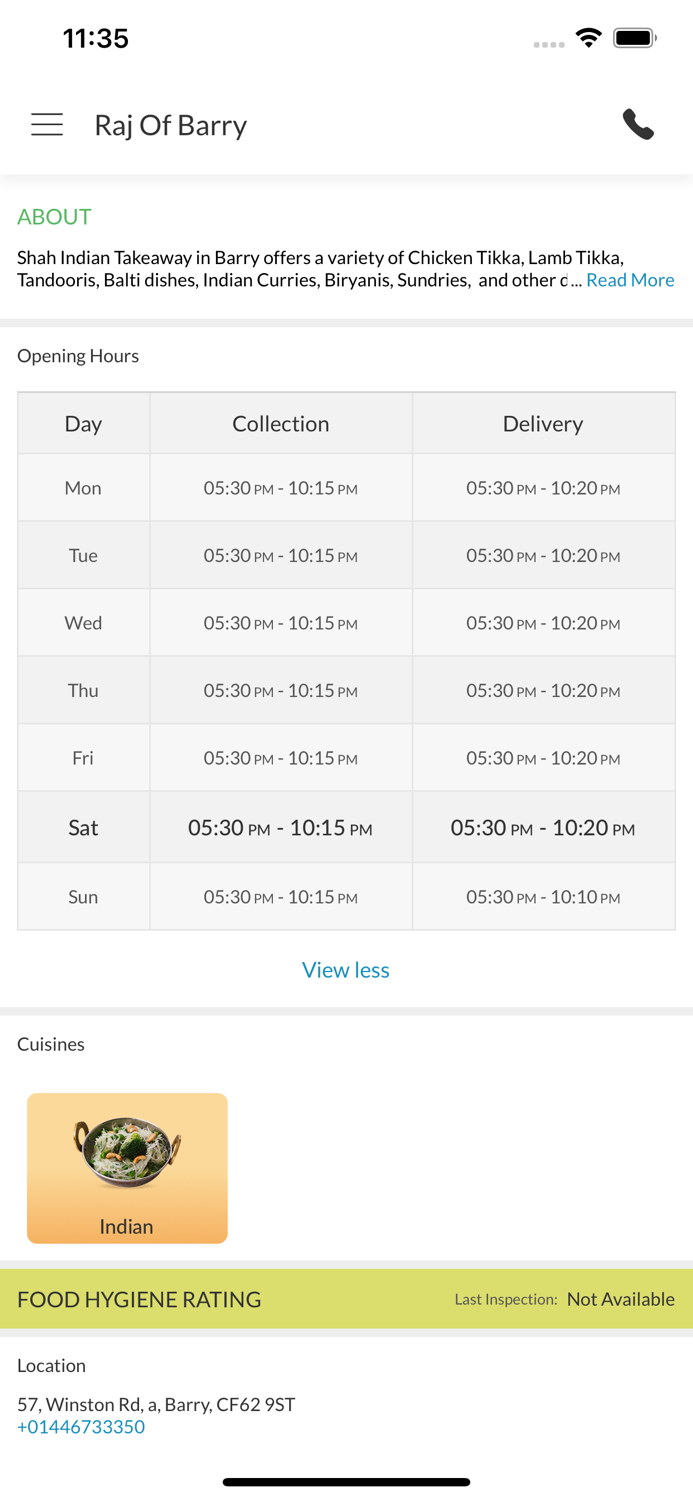Expand About text with Read More
Screen dimensions: 693x1500
630,280
